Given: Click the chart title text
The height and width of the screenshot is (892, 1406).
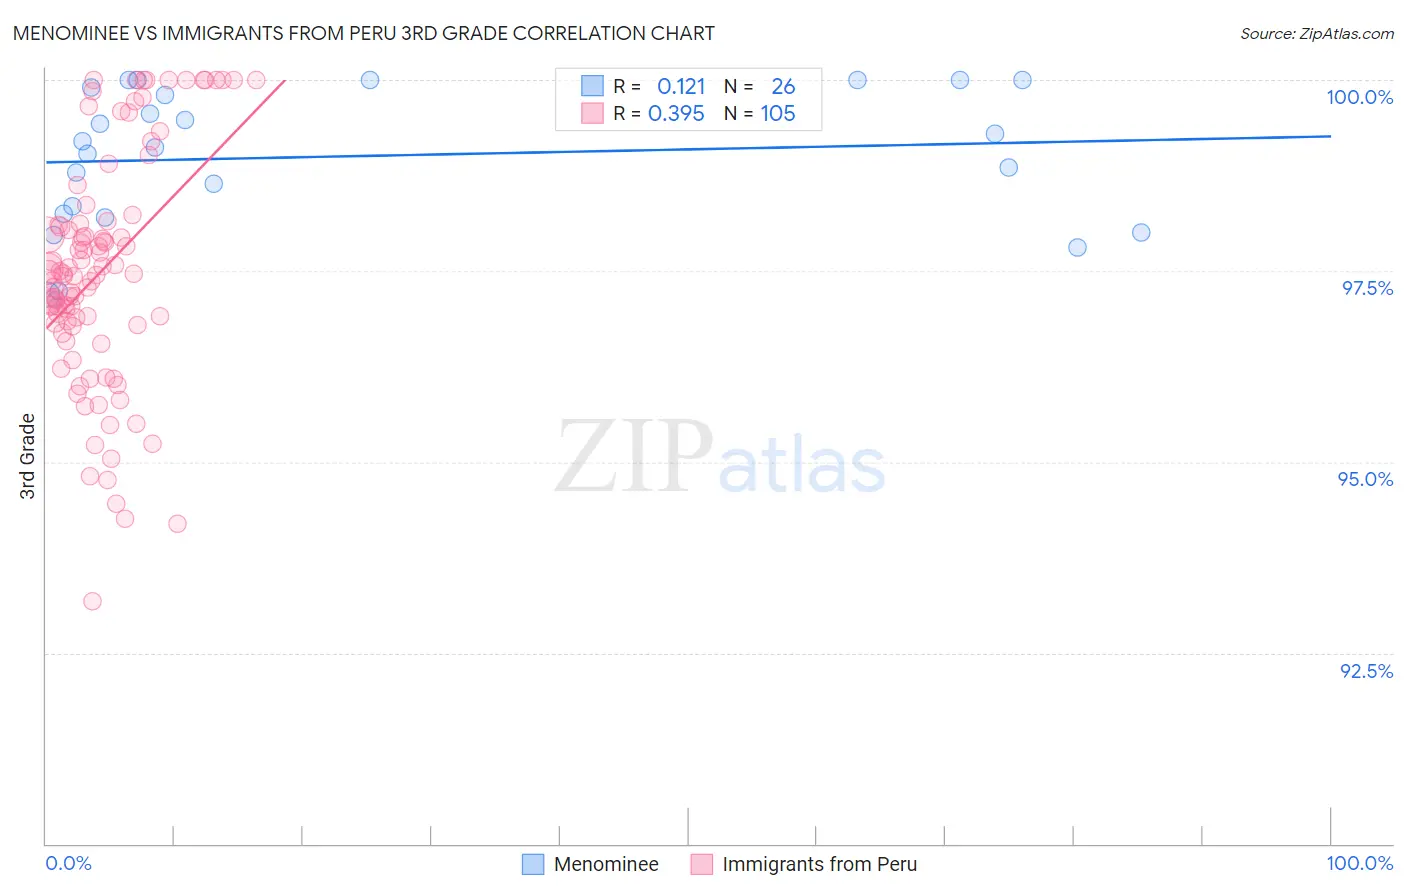Looking at the screenshot, I should point(364,33).
